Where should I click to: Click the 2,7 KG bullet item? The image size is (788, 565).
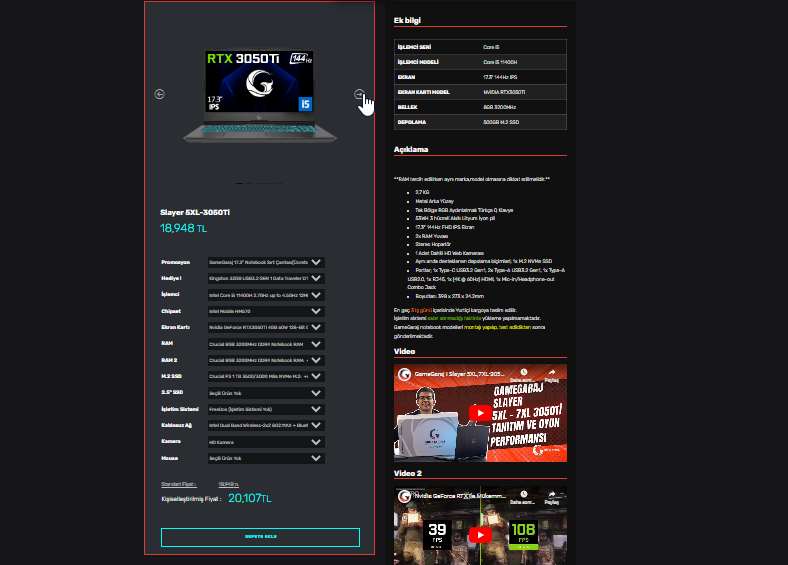[422, 192]
